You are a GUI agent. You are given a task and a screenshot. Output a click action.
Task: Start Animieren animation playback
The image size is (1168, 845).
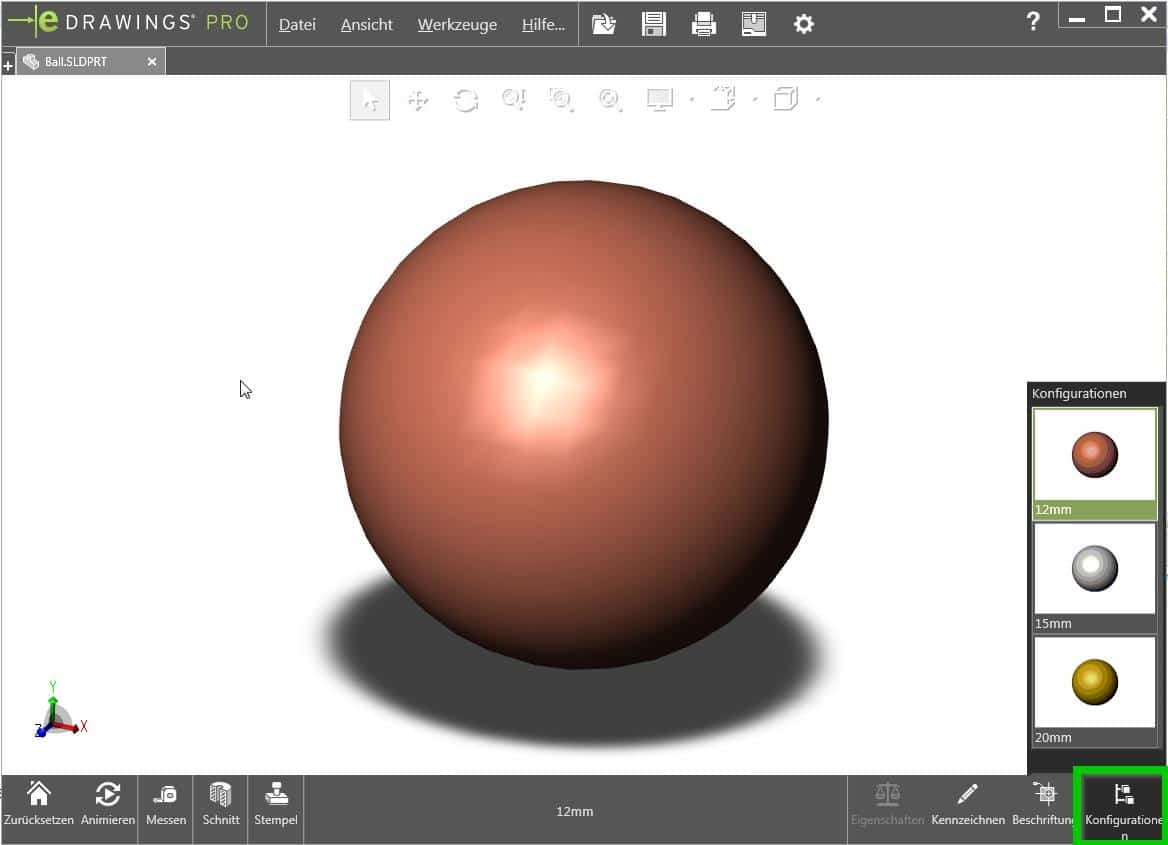tap(107, 804)
